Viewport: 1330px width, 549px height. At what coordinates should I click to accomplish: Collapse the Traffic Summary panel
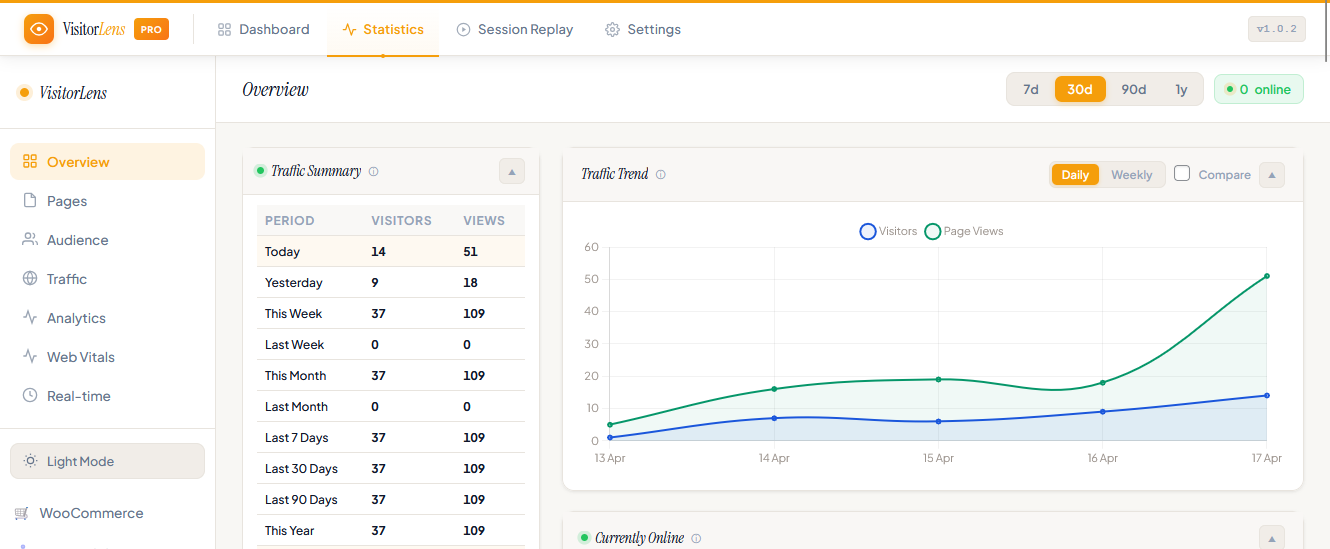[x=511, y=172]
